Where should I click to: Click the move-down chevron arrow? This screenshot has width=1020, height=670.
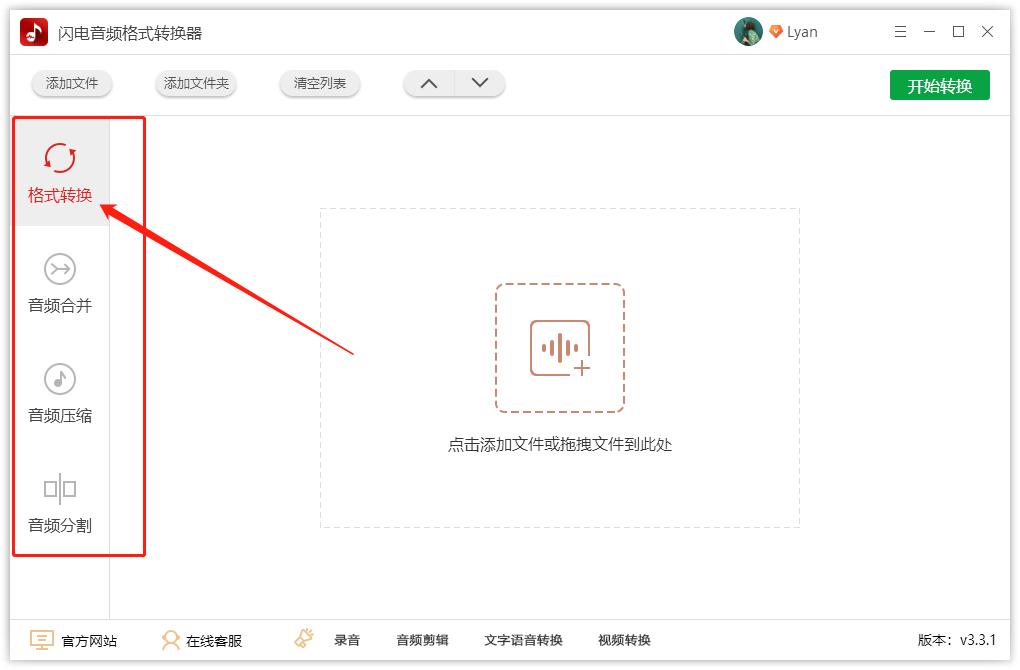click(478, 84)
